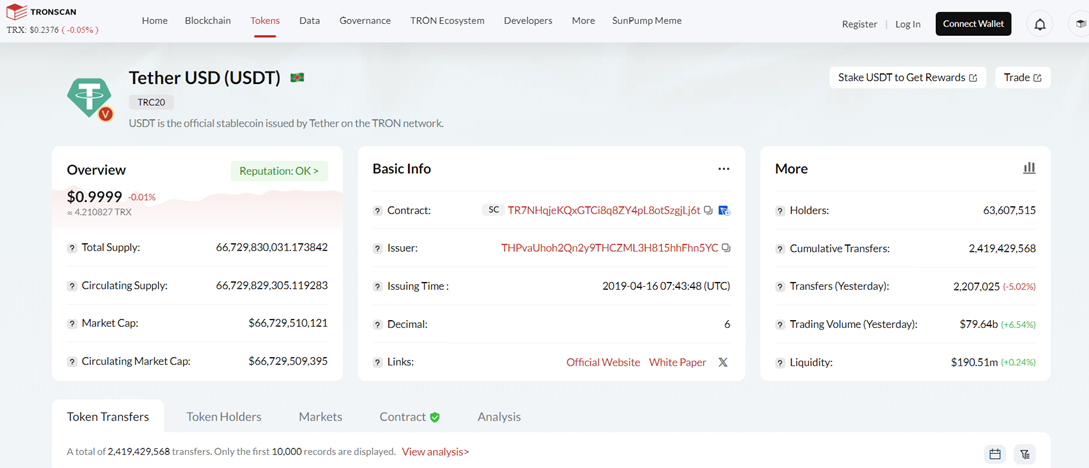
Task: Open issuer address THPvaUhoh2Qn2y9THCZML3H815hhFhn5YC
Action: pos(610,248)
